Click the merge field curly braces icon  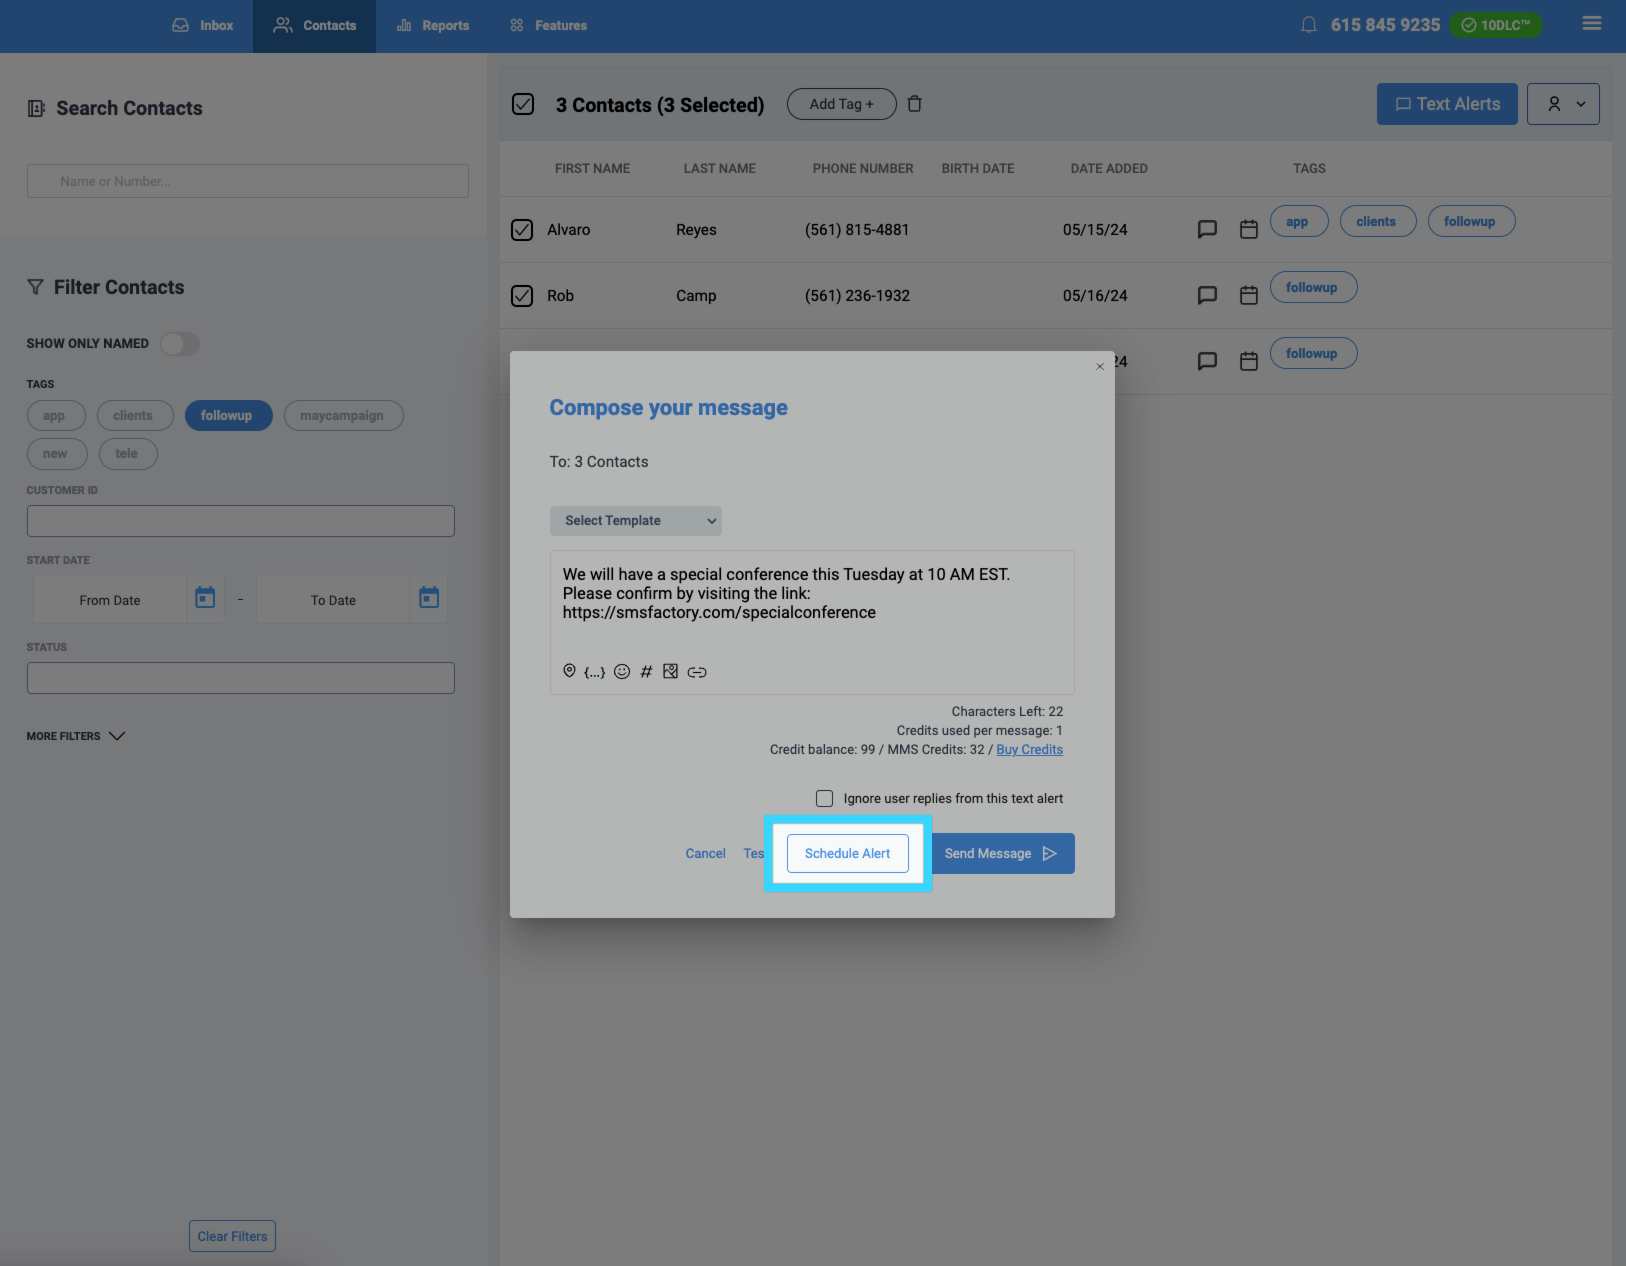tap(594, 672)
